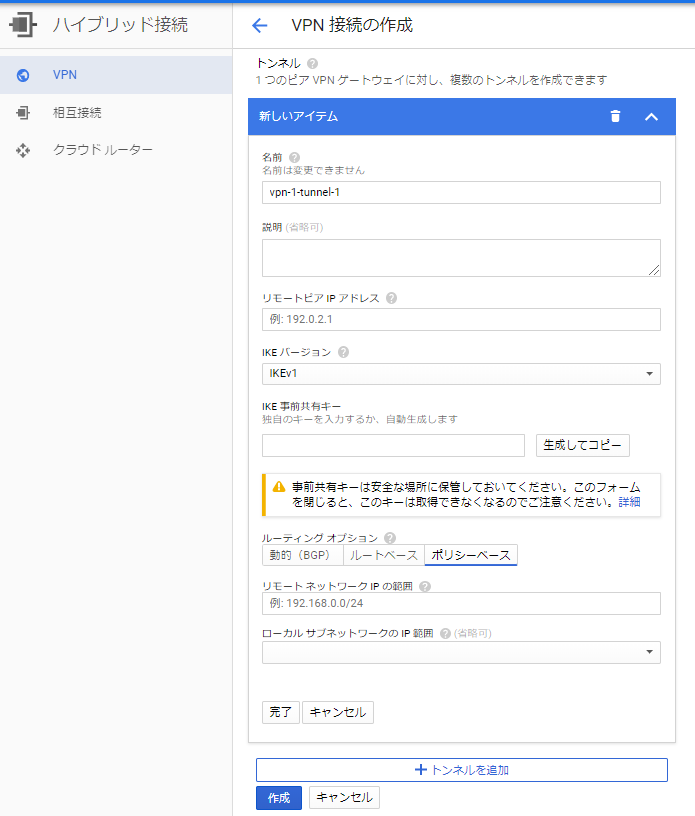Click the 説明 description textarea
Viewport: 695px width, 816px height.
click(461, 258)
